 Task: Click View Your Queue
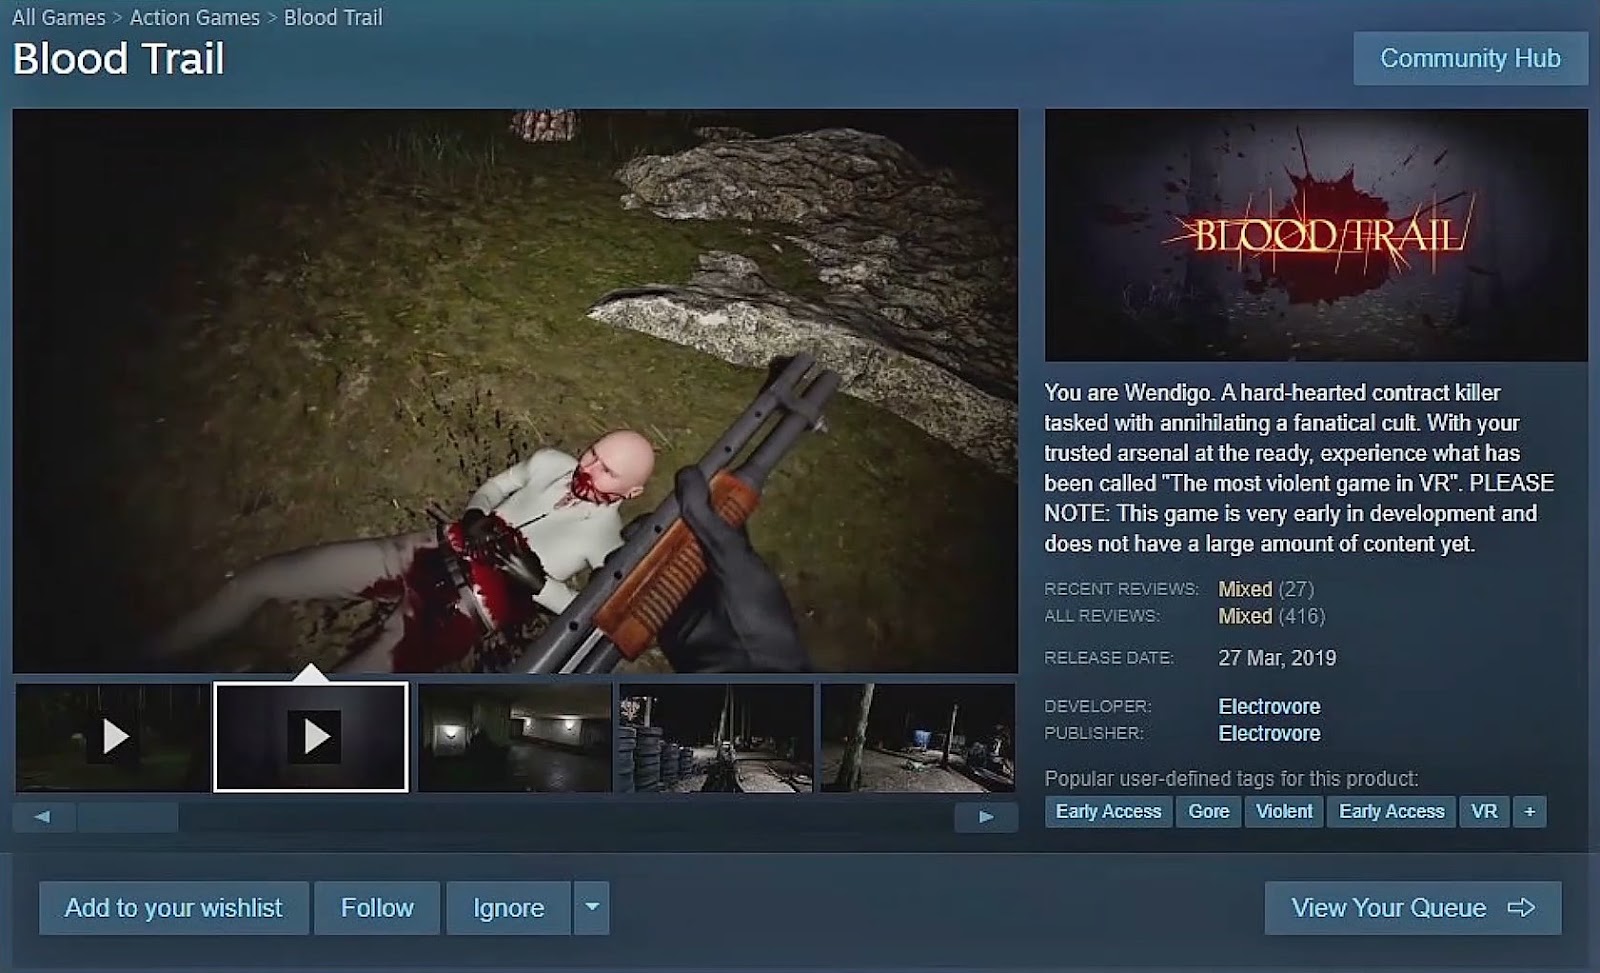pos(1413,908)
